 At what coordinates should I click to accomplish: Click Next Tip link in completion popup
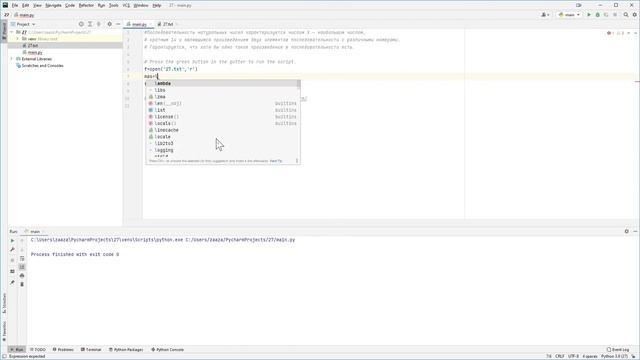(x=276, y=161)
